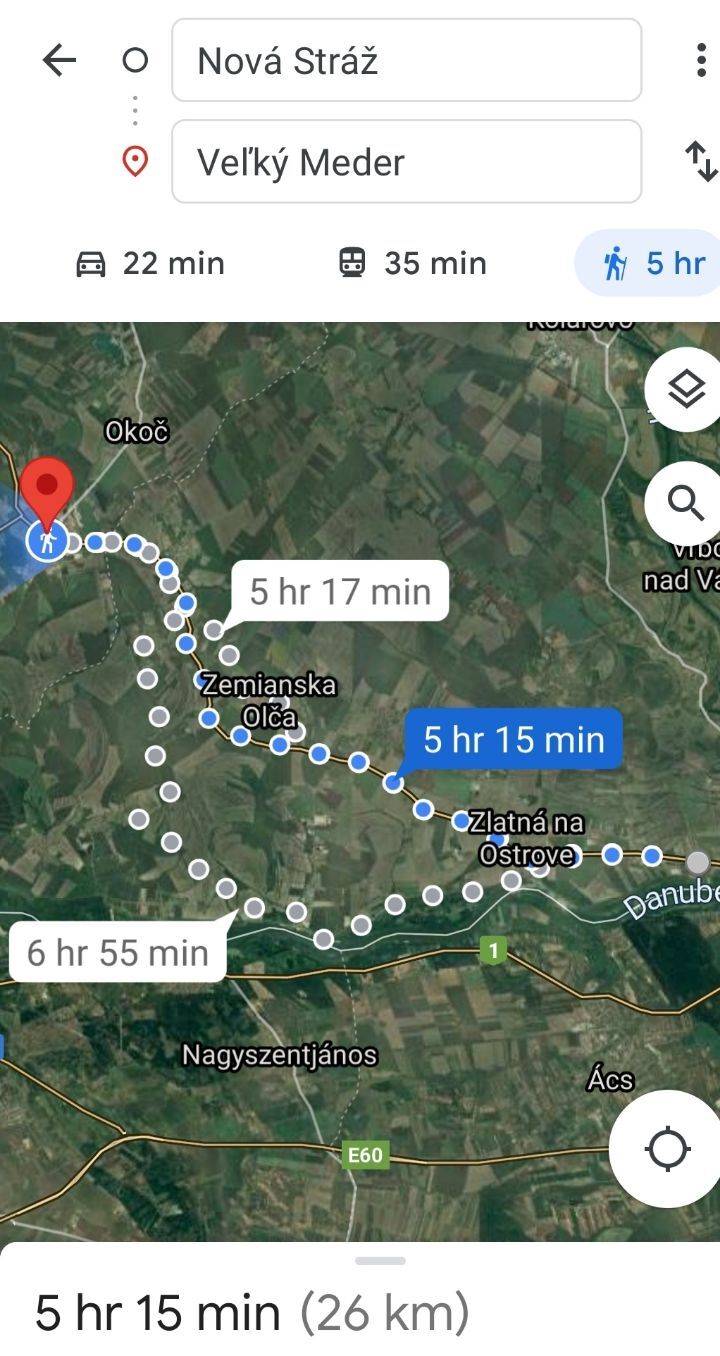Swap start and destination with the arrows icon
Screen dimensions: 720x1356
point(700,161)
